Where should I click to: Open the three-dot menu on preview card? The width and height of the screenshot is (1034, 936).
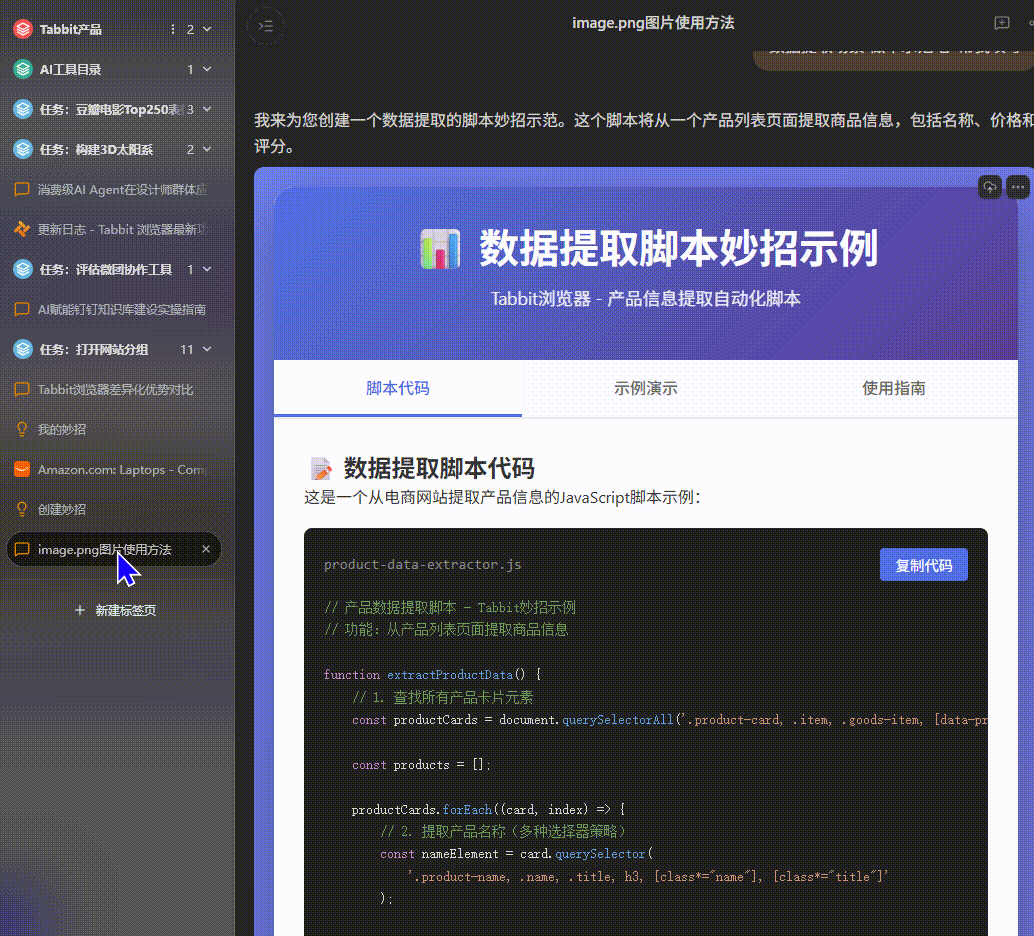[1018, 187]
